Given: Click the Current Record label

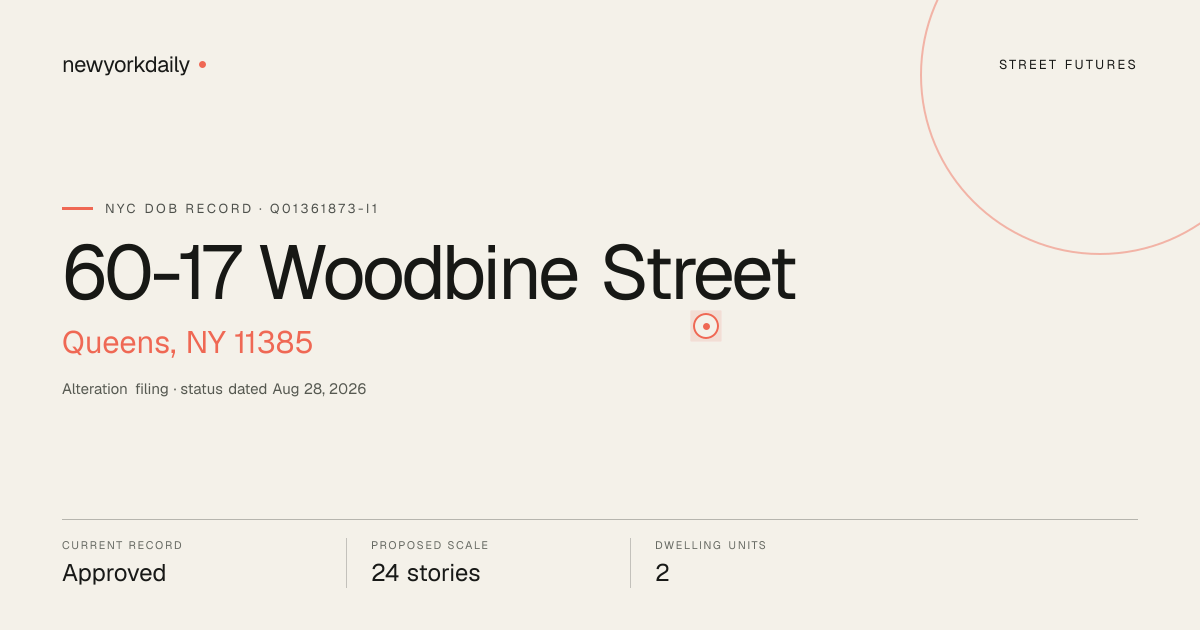Looking at the screenshot, I should (x=122, y=546).
